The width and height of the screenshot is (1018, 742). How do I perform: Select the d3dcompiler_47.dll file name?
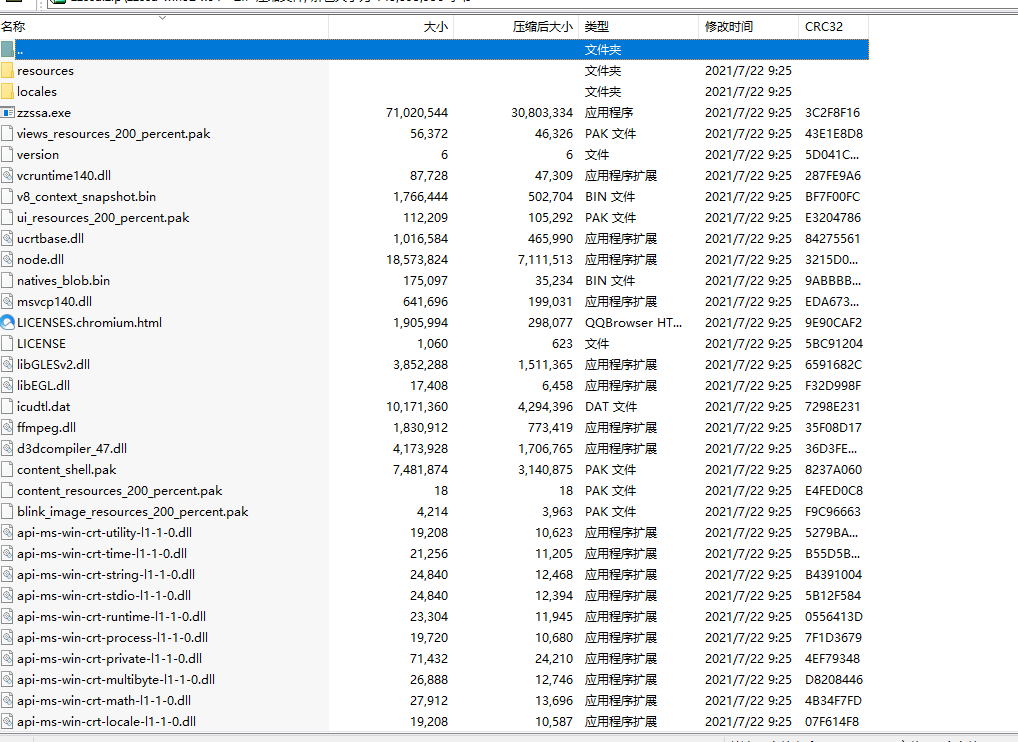pos(72,449)
